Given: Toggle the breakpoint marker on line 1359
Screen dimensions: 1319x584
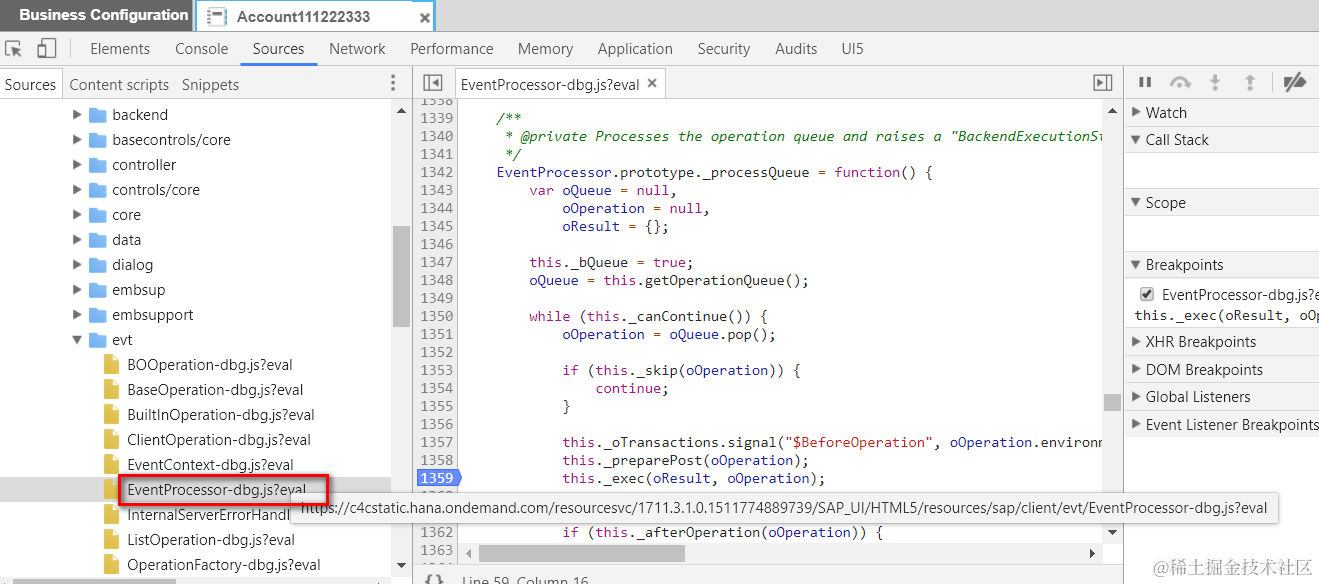Looking at the screenshot, I should [x=437, y=478].
